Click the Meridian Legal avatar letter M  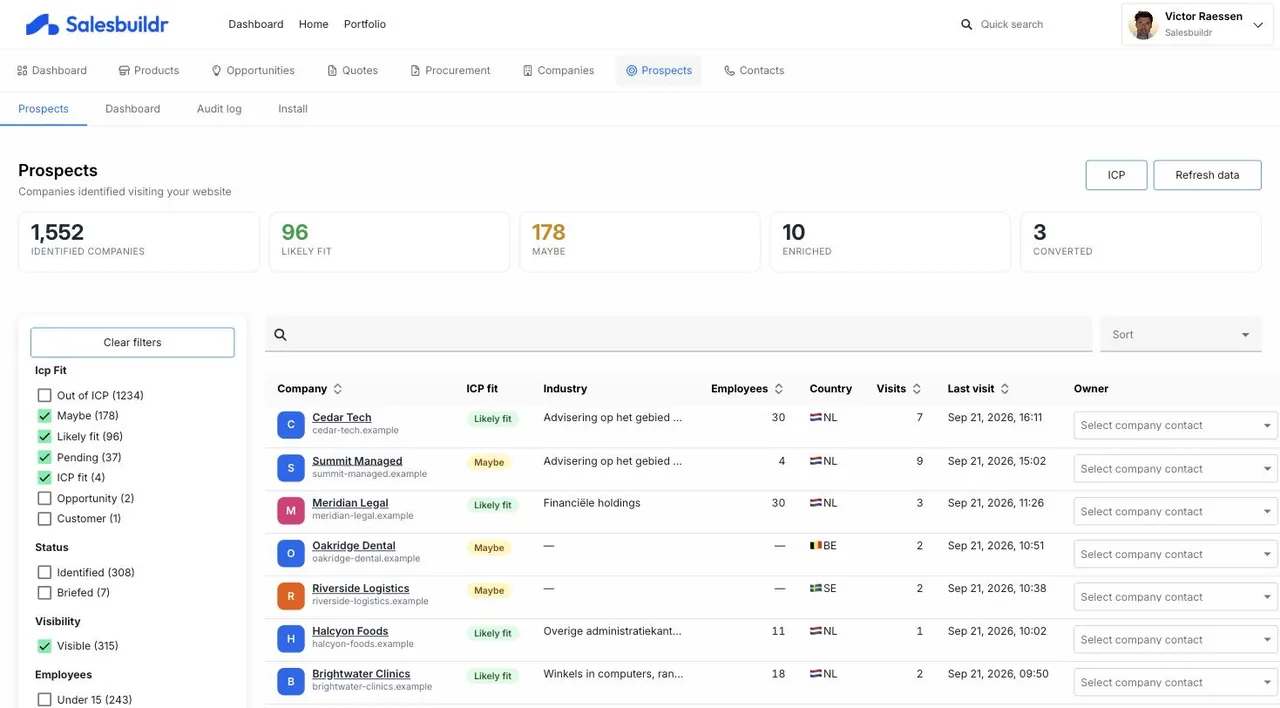click(291, 510)
